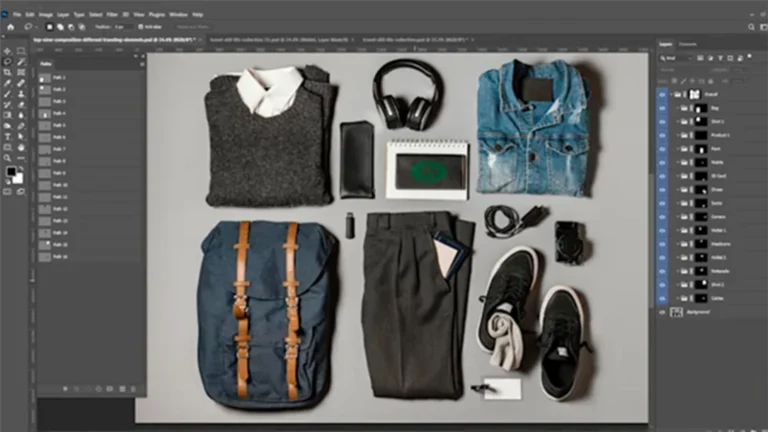Screen dimensions: 768x432
Task: Select Path 4 in Paths panel
Action: pos(91,113)
